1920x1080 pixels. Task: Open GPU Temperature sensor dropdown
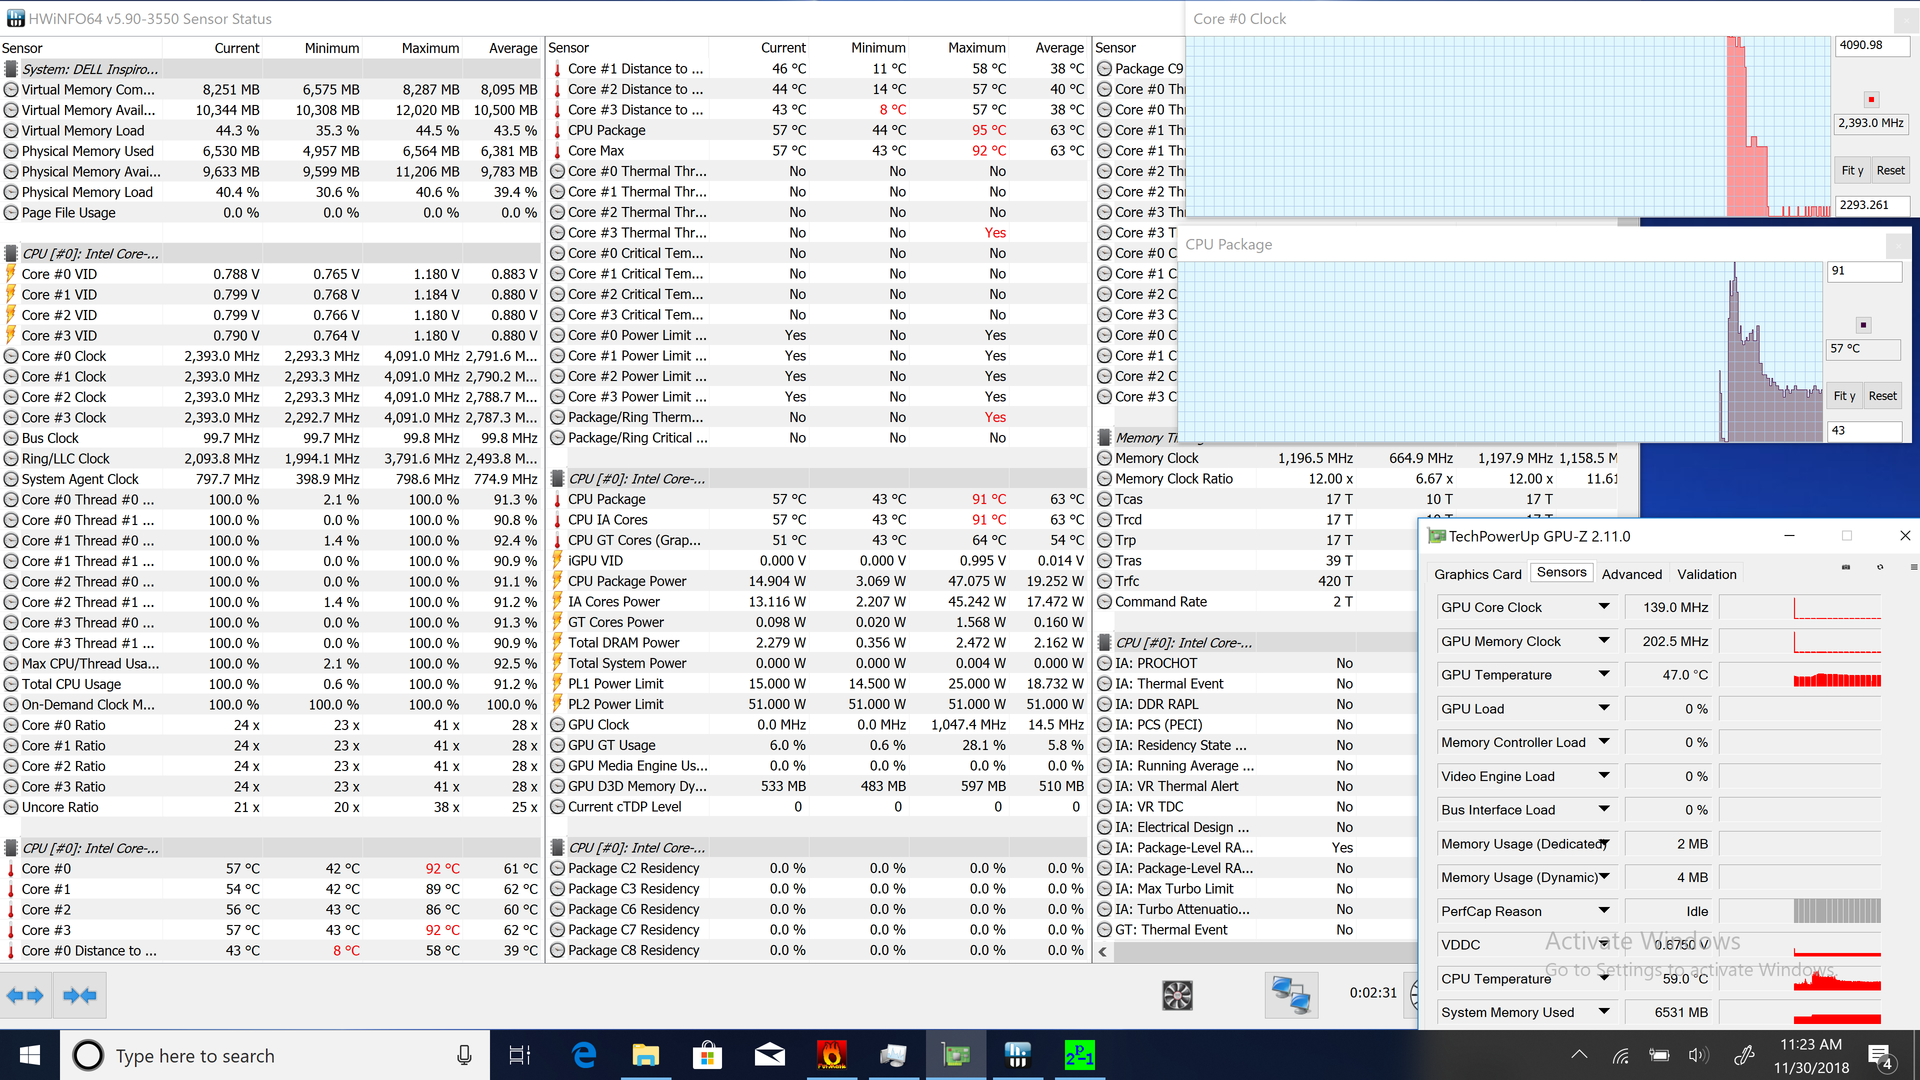pos(1604,675)
